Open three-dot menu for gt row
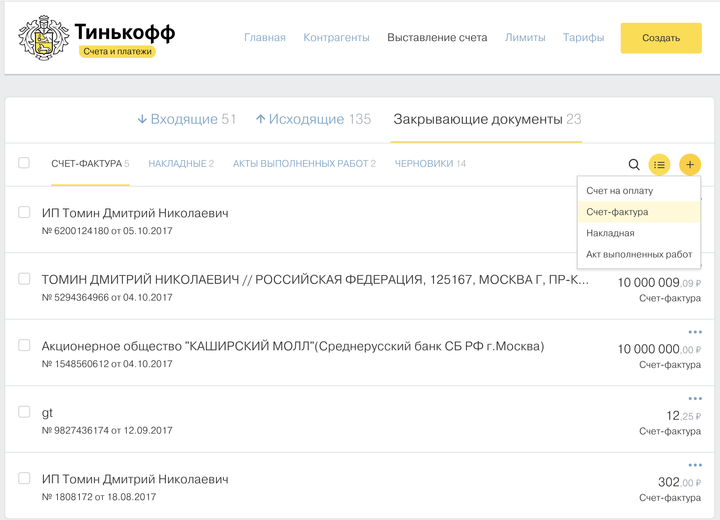Screen dimensions: 720x520 pos(695,398)
